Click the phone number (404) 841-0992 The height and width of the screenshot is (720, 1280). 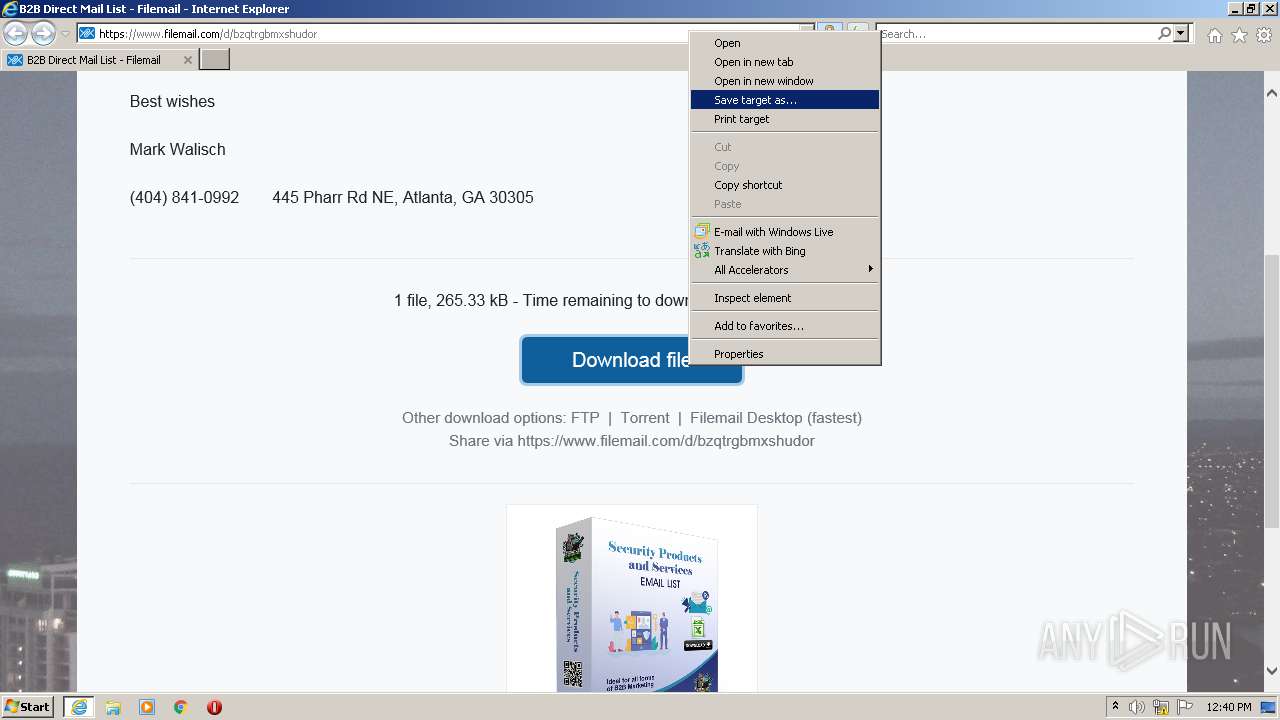click(x=184, y=198)
